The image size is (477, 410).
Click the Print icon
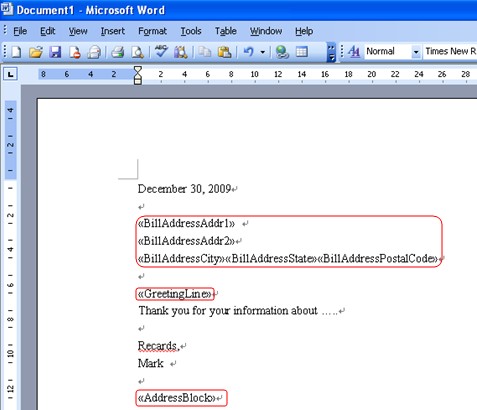(117, 52)
